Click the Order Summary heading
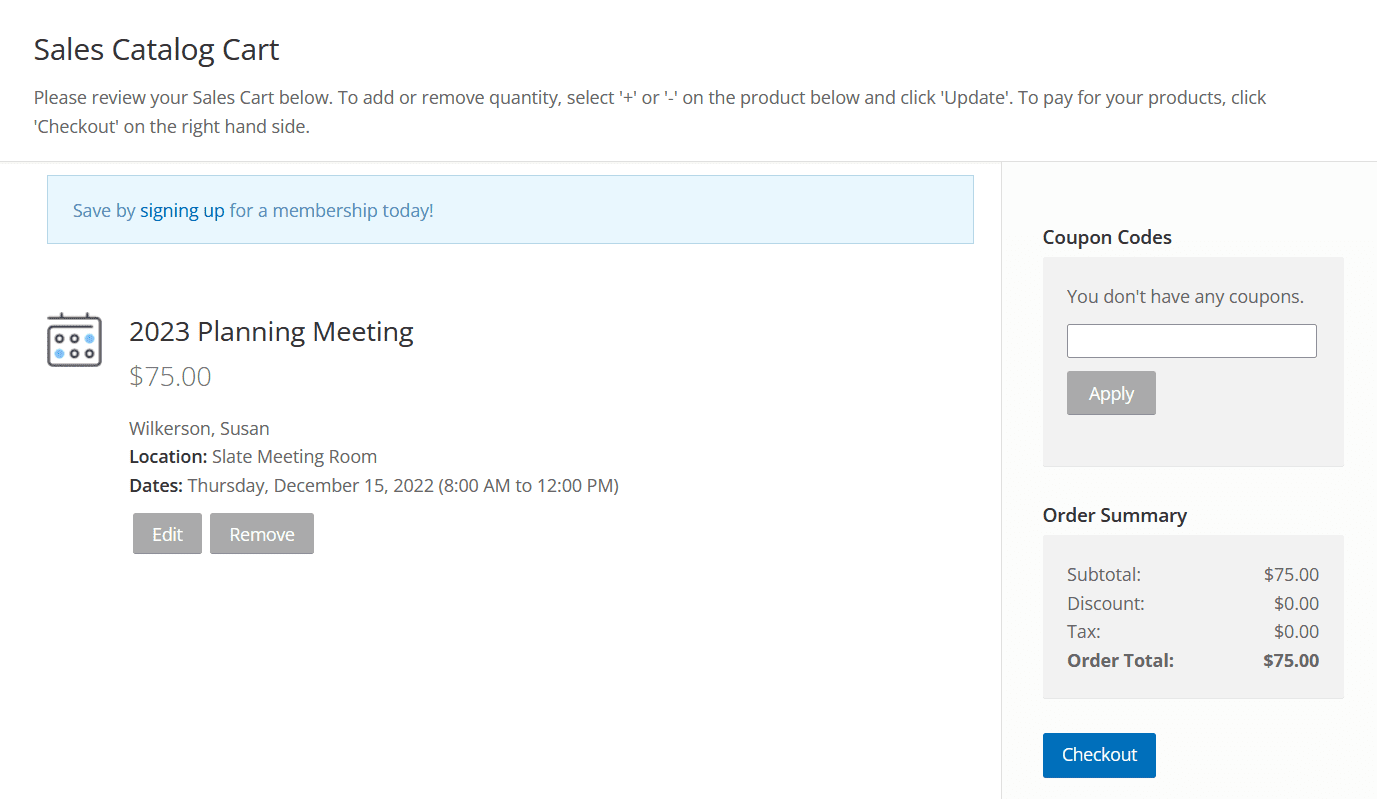 pos(1114,515)
